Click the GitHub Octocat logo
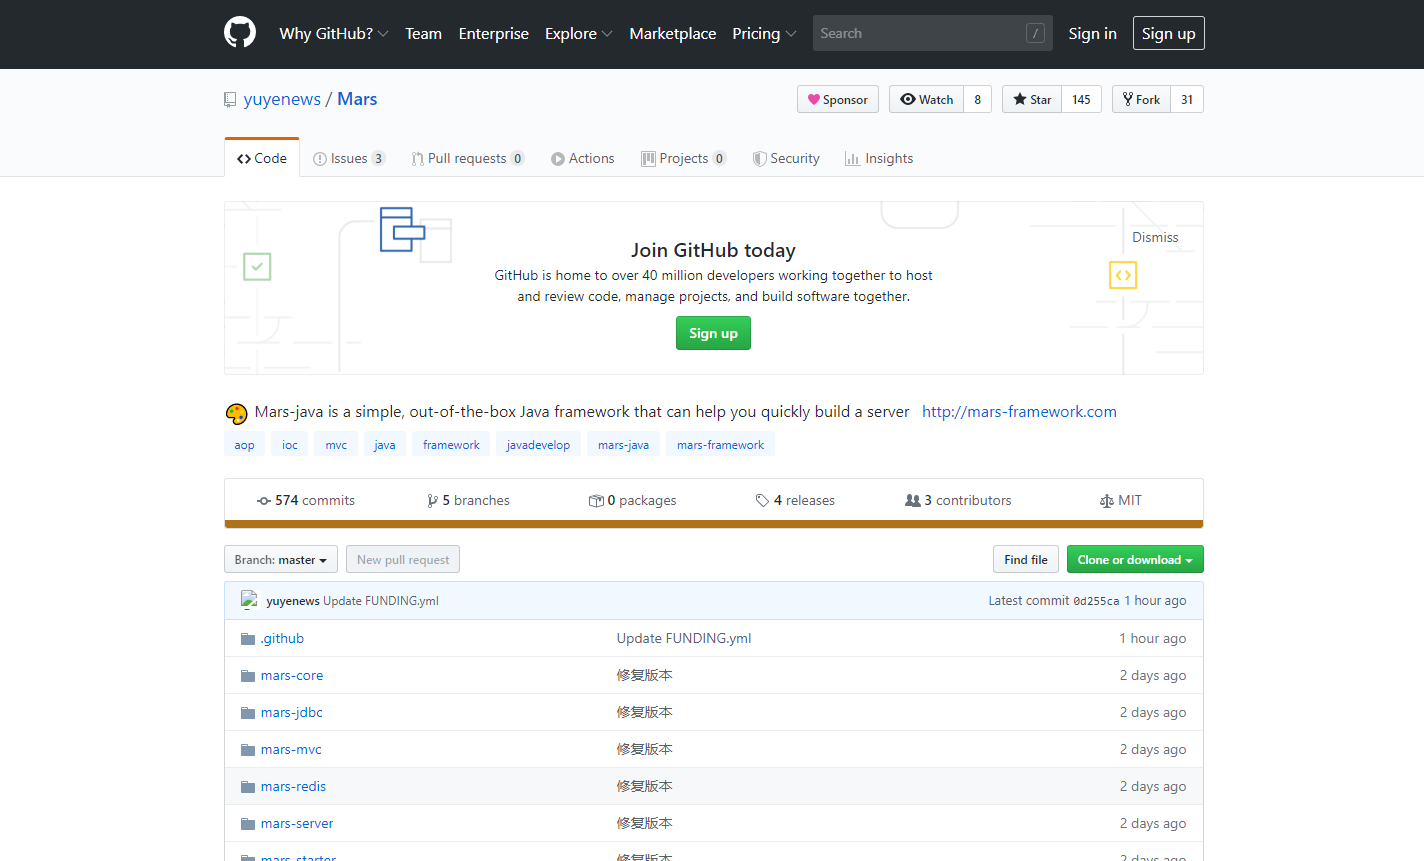The image size is (1424, 861). [x=240, y=33]
